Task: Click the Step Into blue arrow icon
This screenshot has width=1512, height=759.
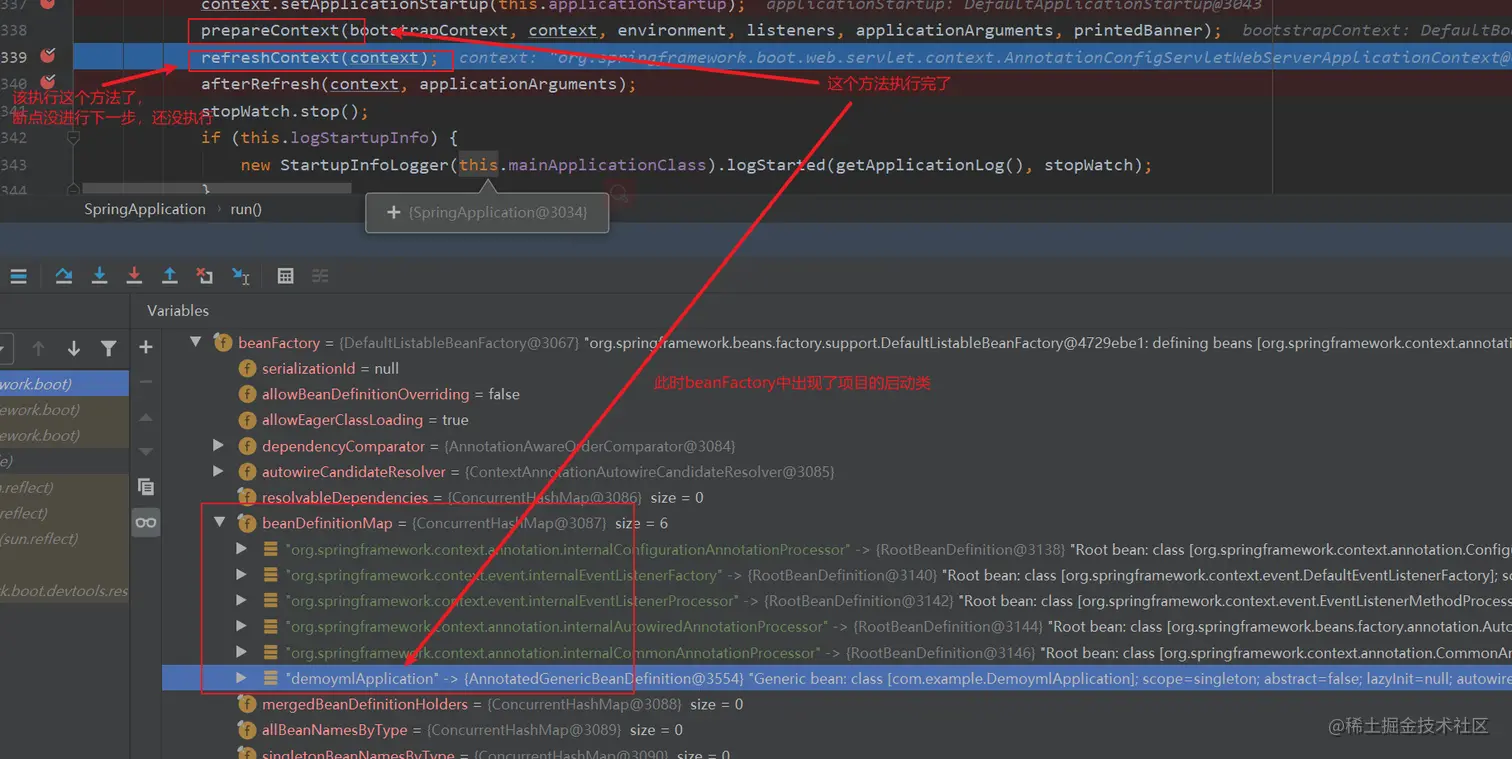Action: (x=99, y=276)
